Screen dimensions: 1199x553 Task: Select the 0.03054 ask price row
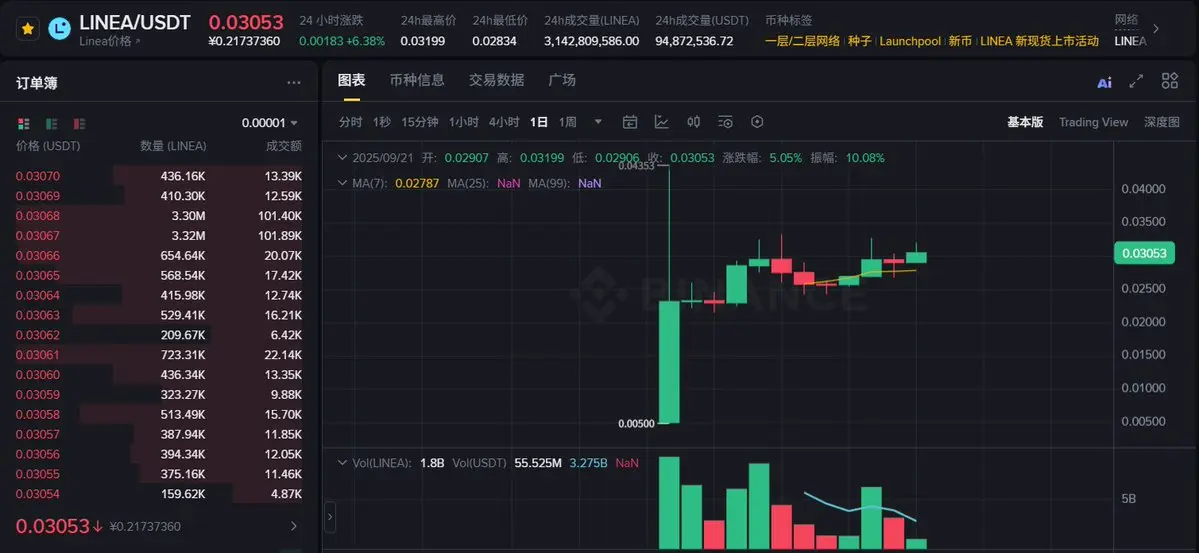[159, 494]
